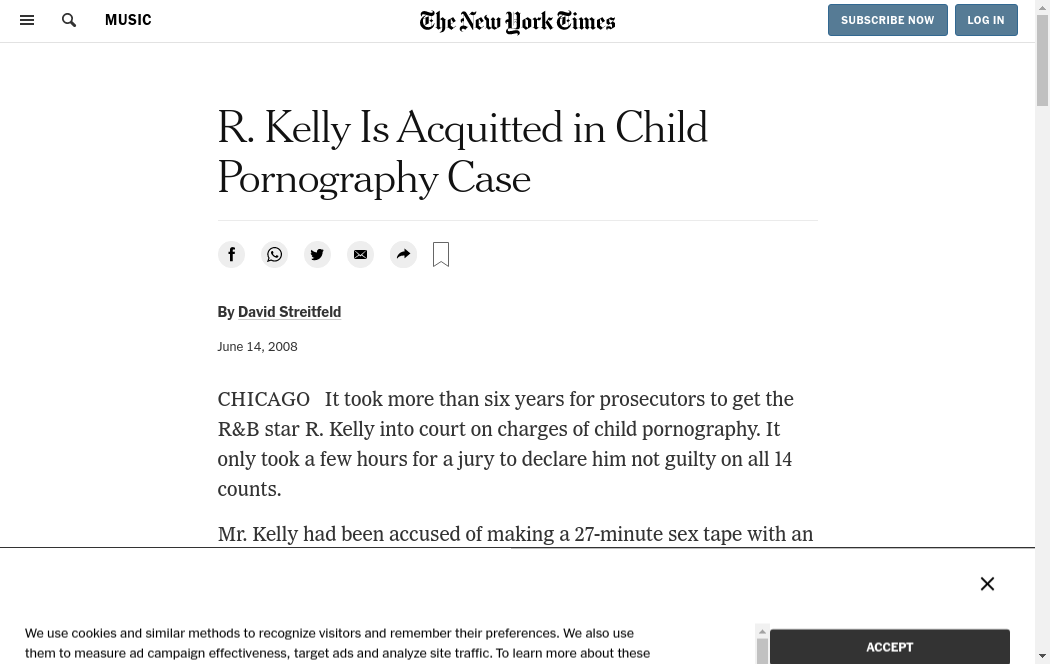1050x664 pixels.
Task: Share article on Twitter
Action: pos(317,255)
